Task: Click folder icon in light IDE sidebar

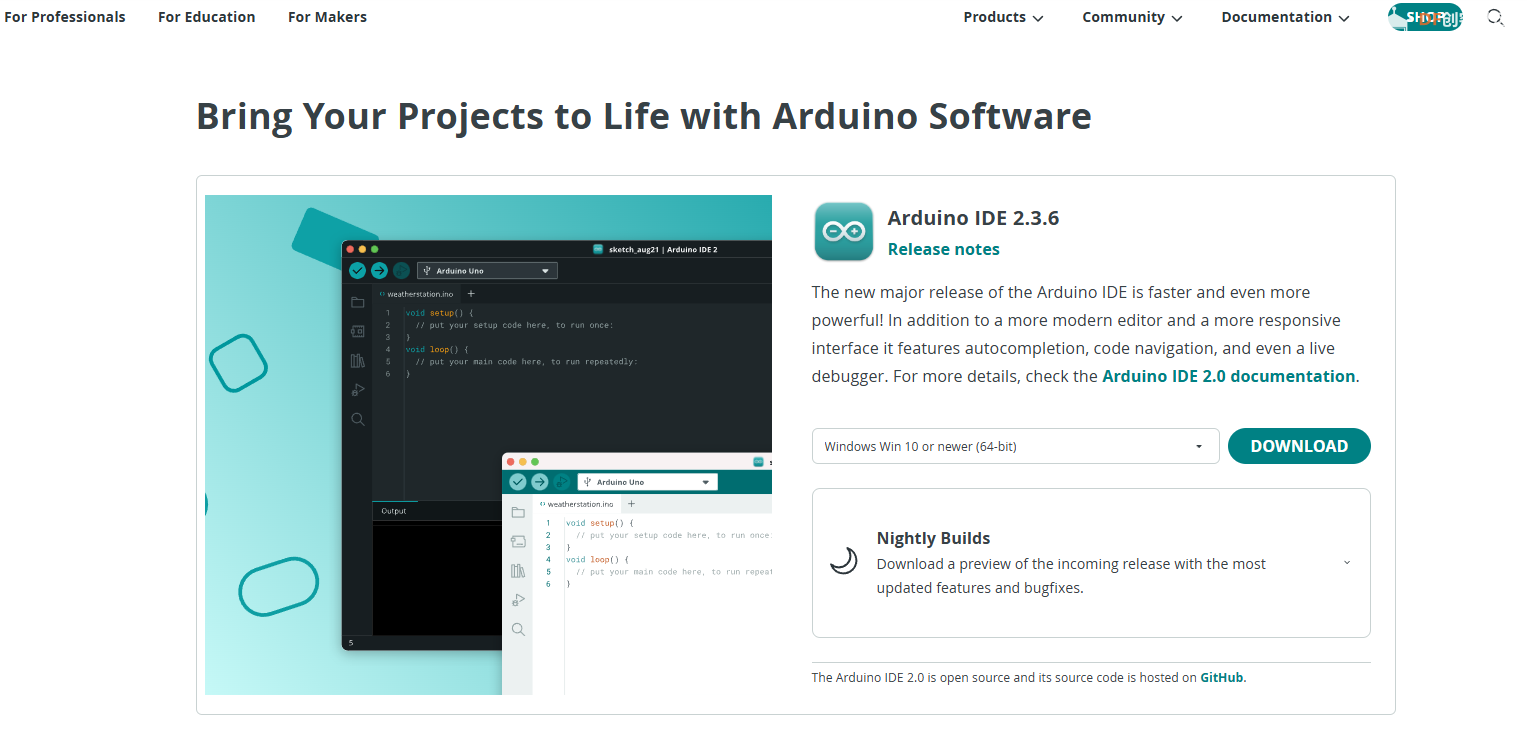Action: point(518,512)
